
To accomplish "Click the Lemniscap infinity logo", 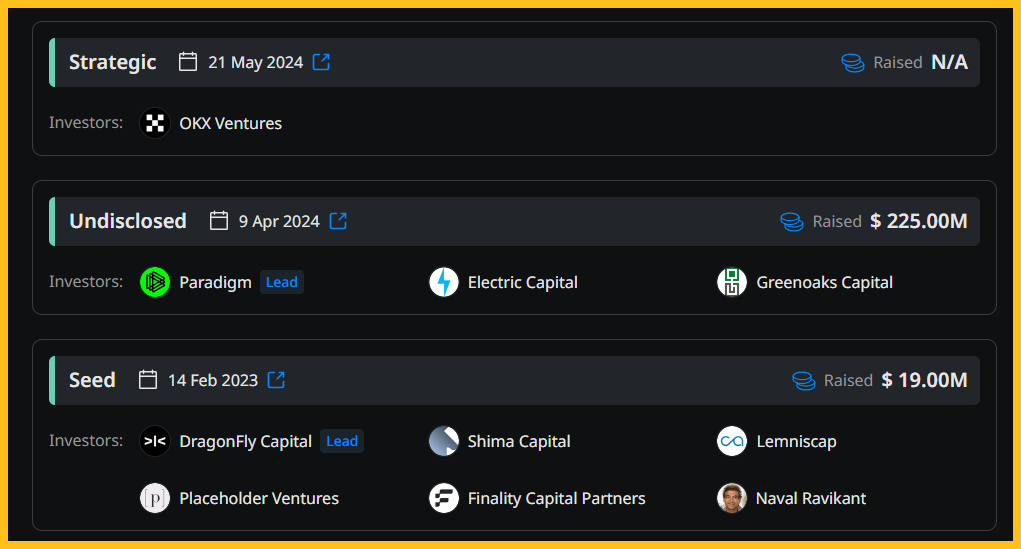I will tap(732, 441).
